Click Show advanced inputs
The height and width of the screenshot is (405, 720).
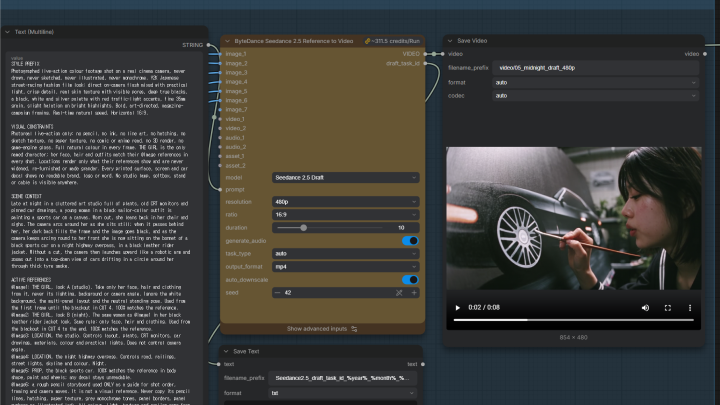click(322, 329)
